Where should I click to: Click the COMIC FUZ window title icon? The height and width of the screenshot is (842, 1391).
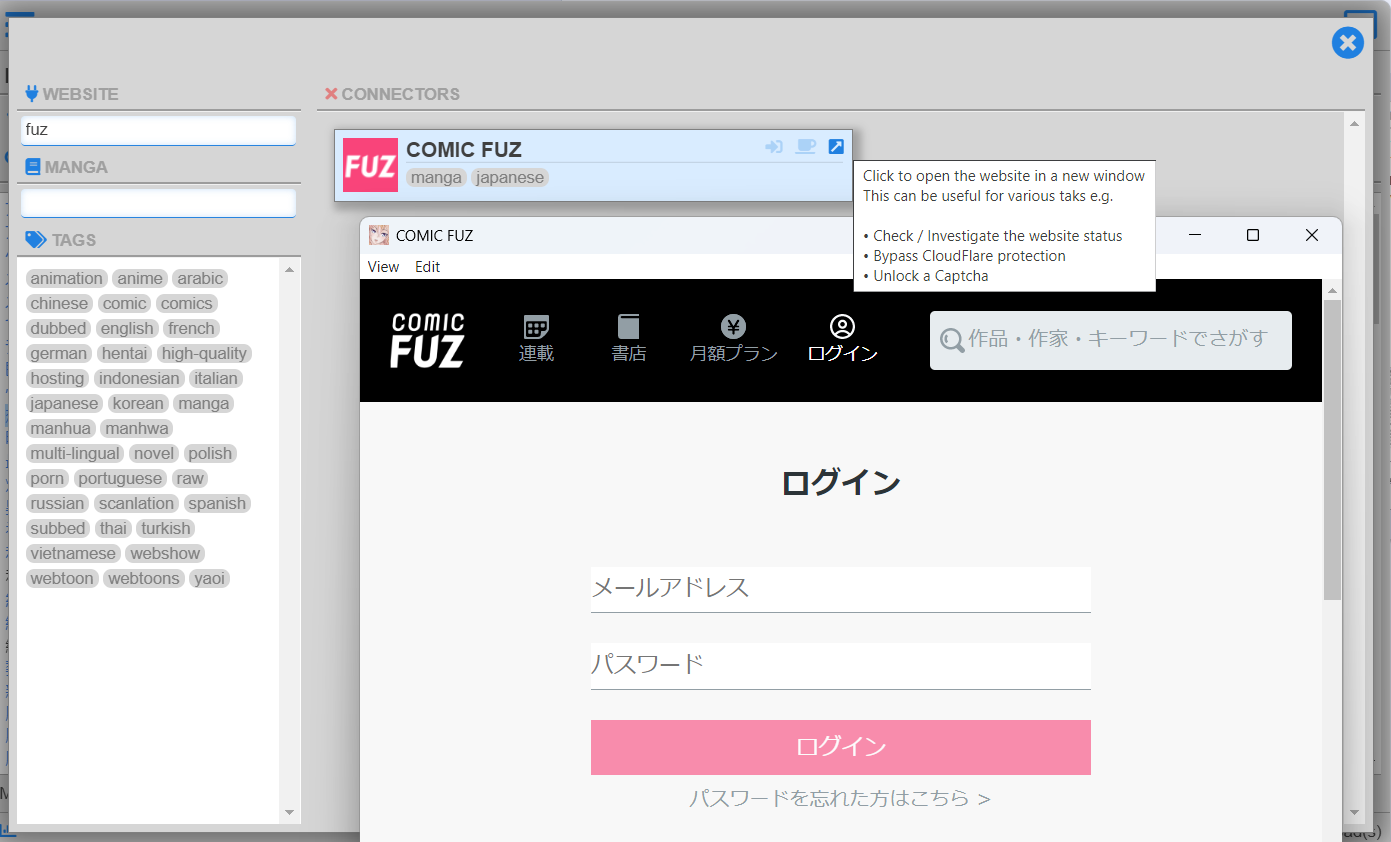pyautogui.click(x=379, y=236)
